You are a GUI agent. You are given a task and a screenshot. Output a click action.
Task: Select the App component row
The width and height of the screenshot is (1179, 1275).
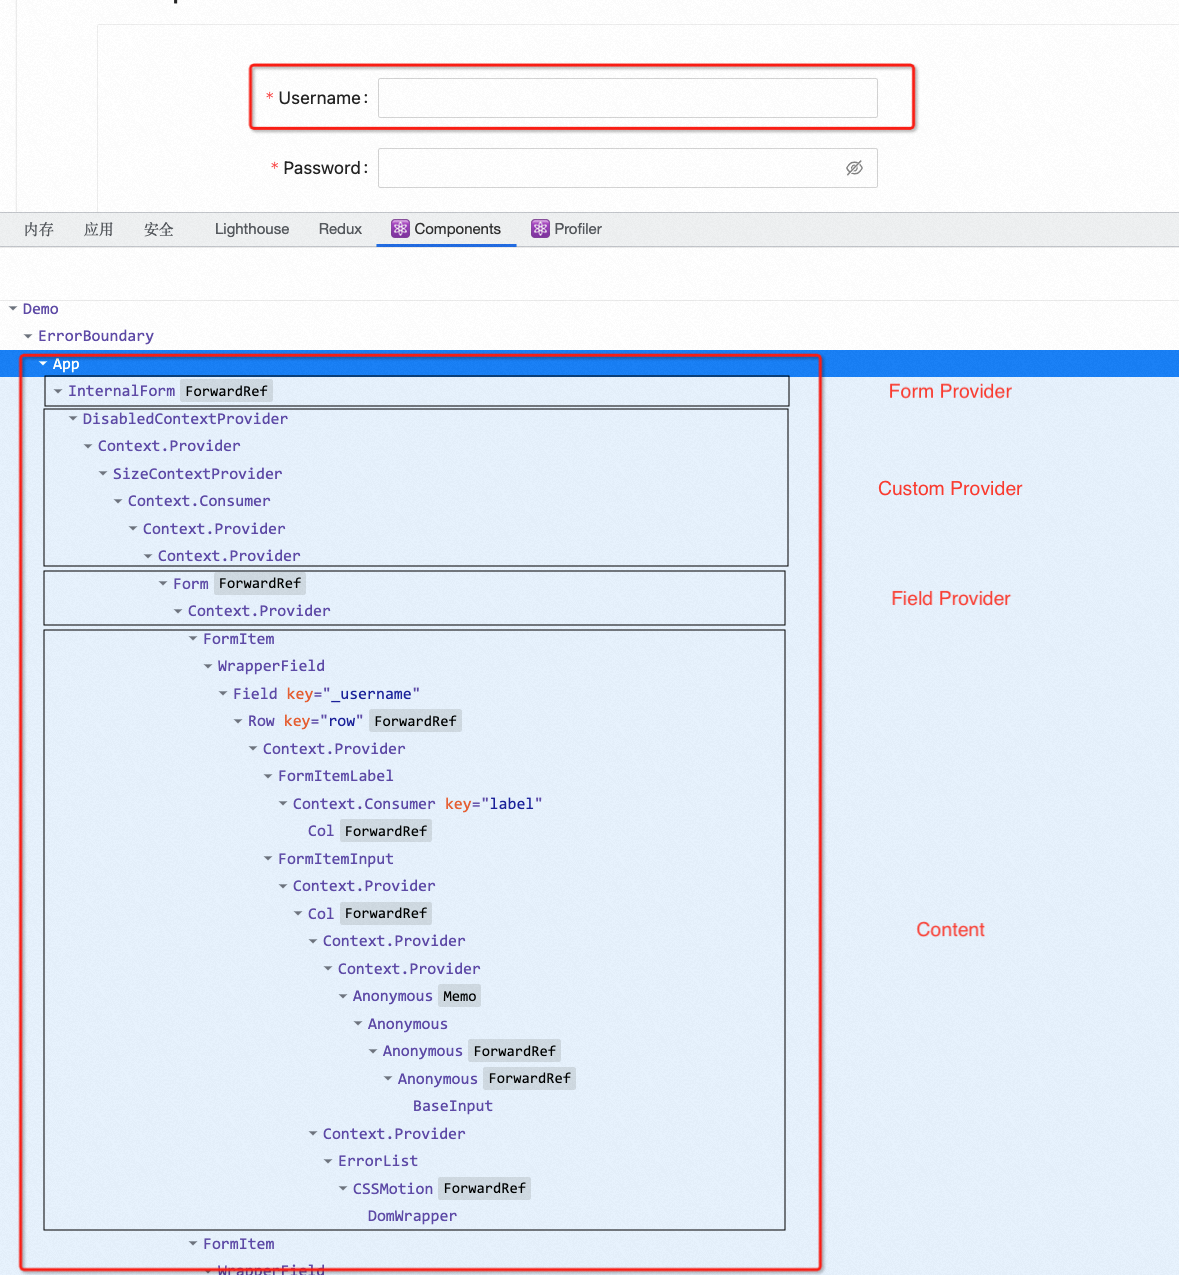coord(66,364)
